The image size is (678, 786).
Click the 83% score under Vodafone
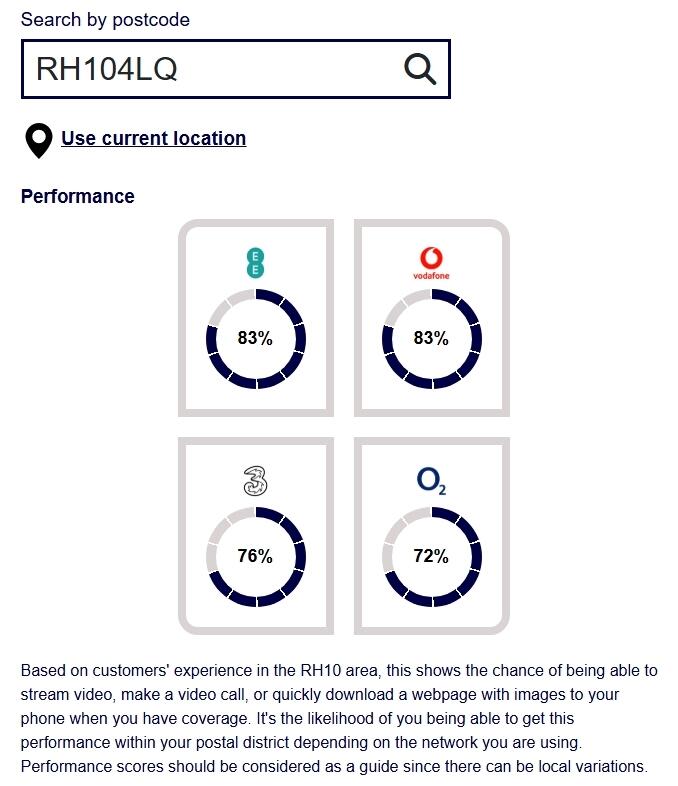pyautogui.click(x=431, y=338)
